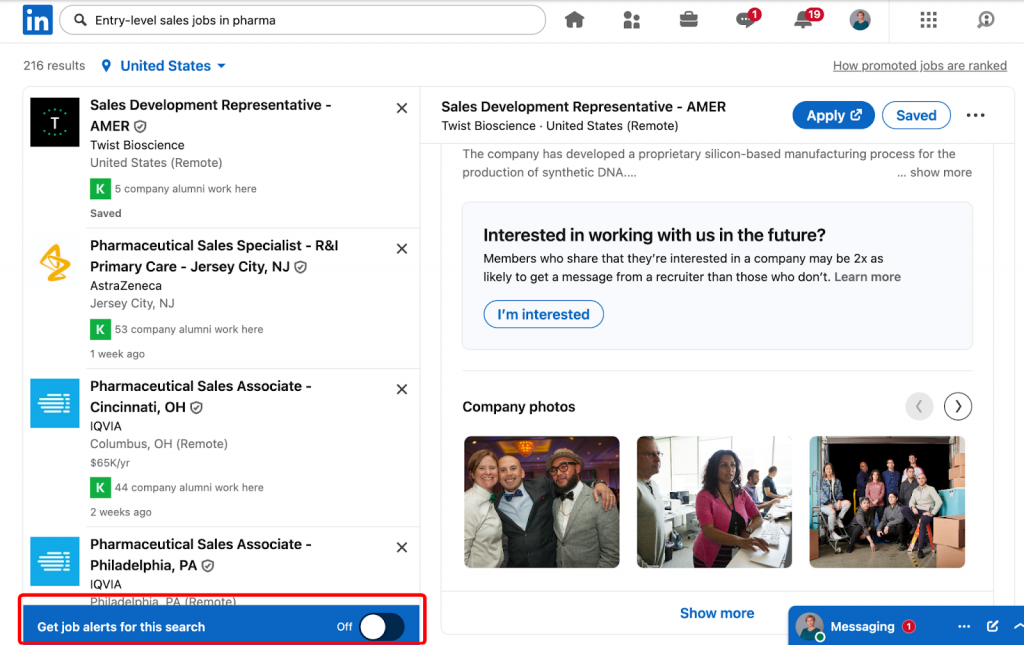Click the AstraZeneca logo

[x=55, y=262]
